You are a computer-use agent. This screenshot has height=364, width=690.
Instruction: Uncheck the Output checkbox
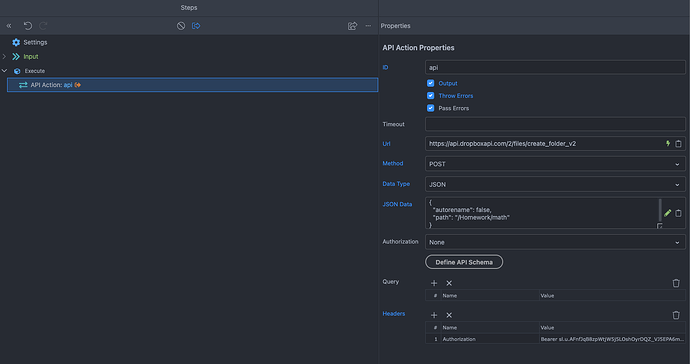430,83
